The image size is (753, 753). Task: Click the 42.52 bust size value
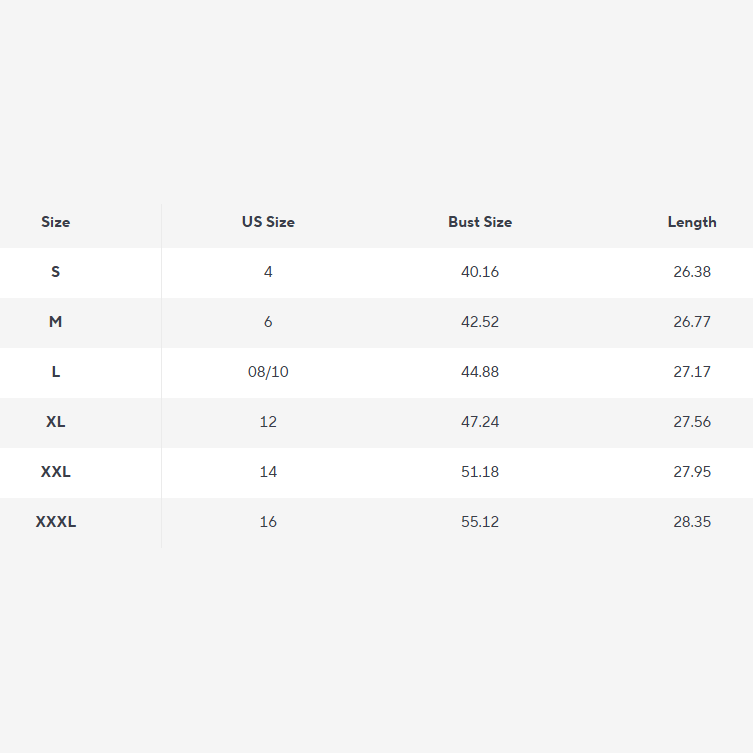(x=480, y=322)
